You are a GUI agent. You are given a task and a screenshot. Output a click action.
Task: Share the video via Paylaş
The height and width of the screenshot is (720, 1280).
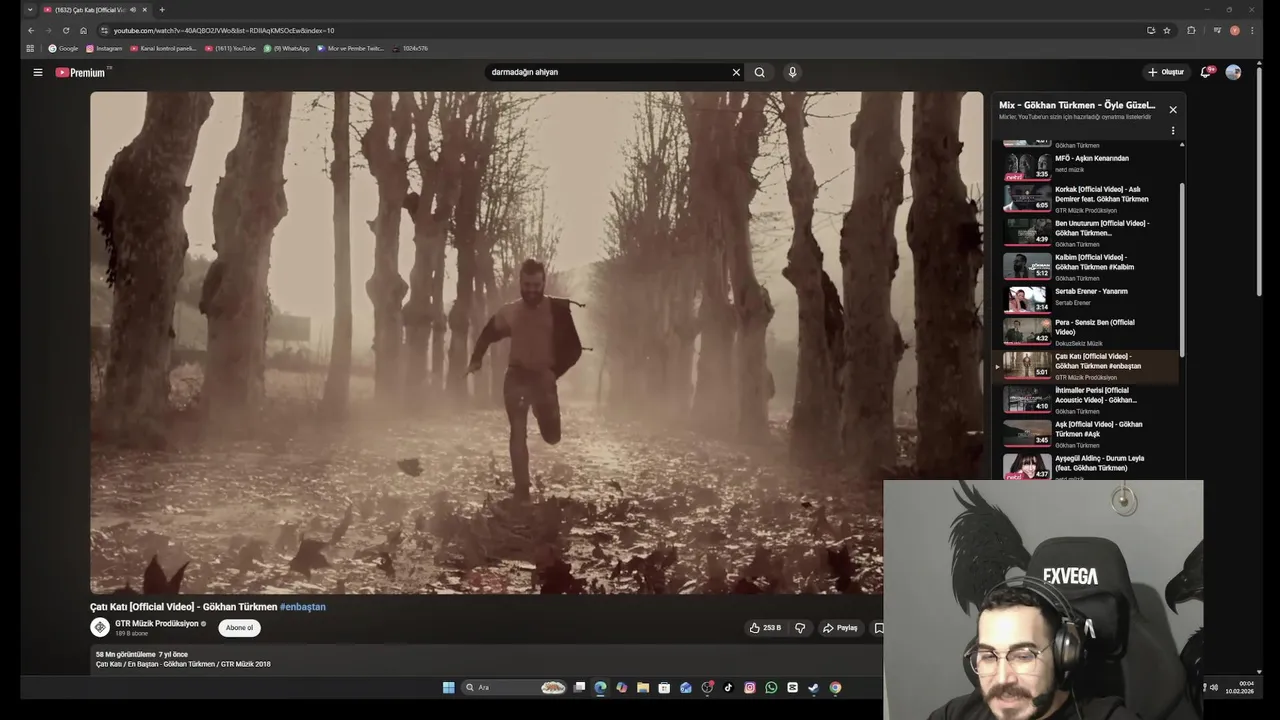click(x=840, y=628)
